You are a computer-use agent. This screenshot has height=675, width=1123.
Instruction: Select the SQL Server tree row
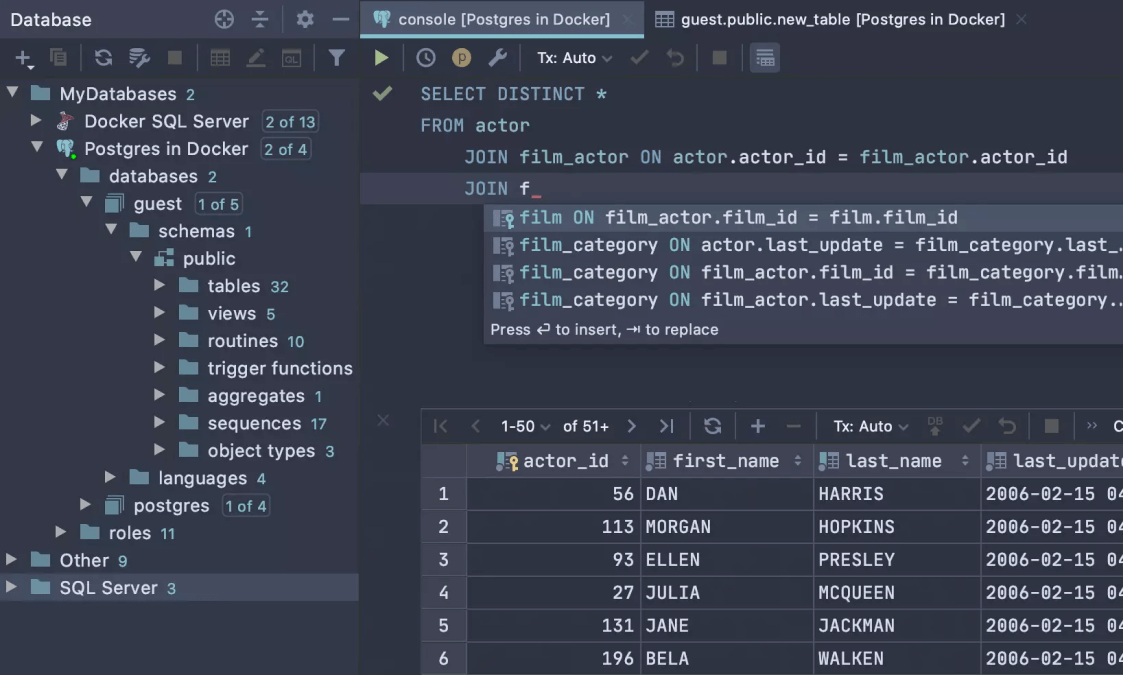[x=179, y=588]
